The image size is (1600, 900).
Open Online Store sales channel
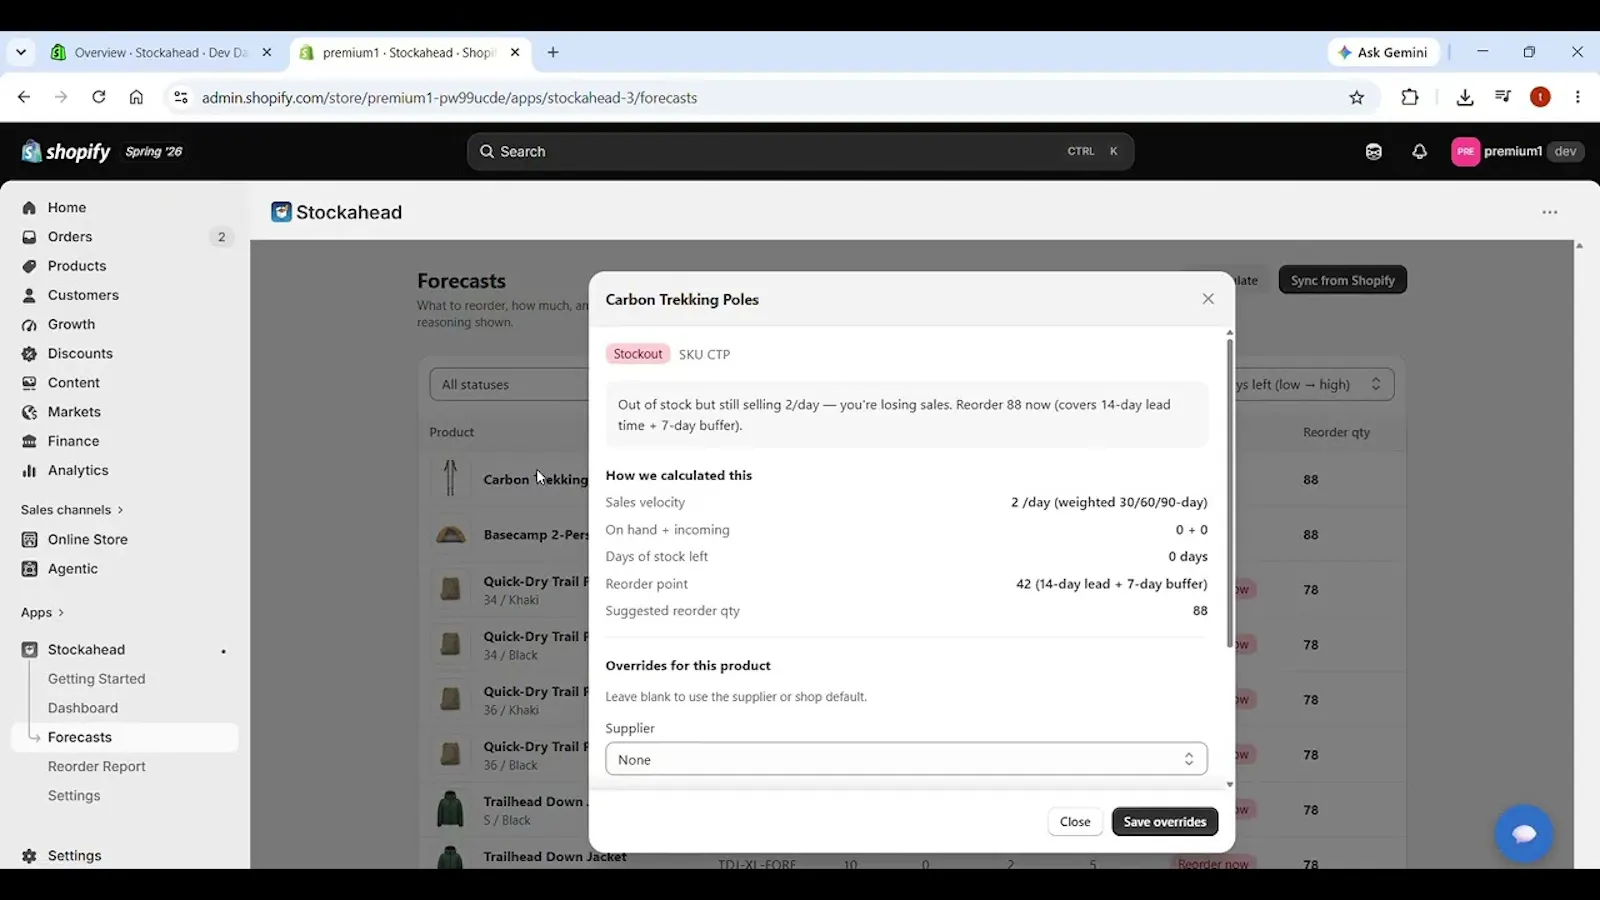click(87, 539)
